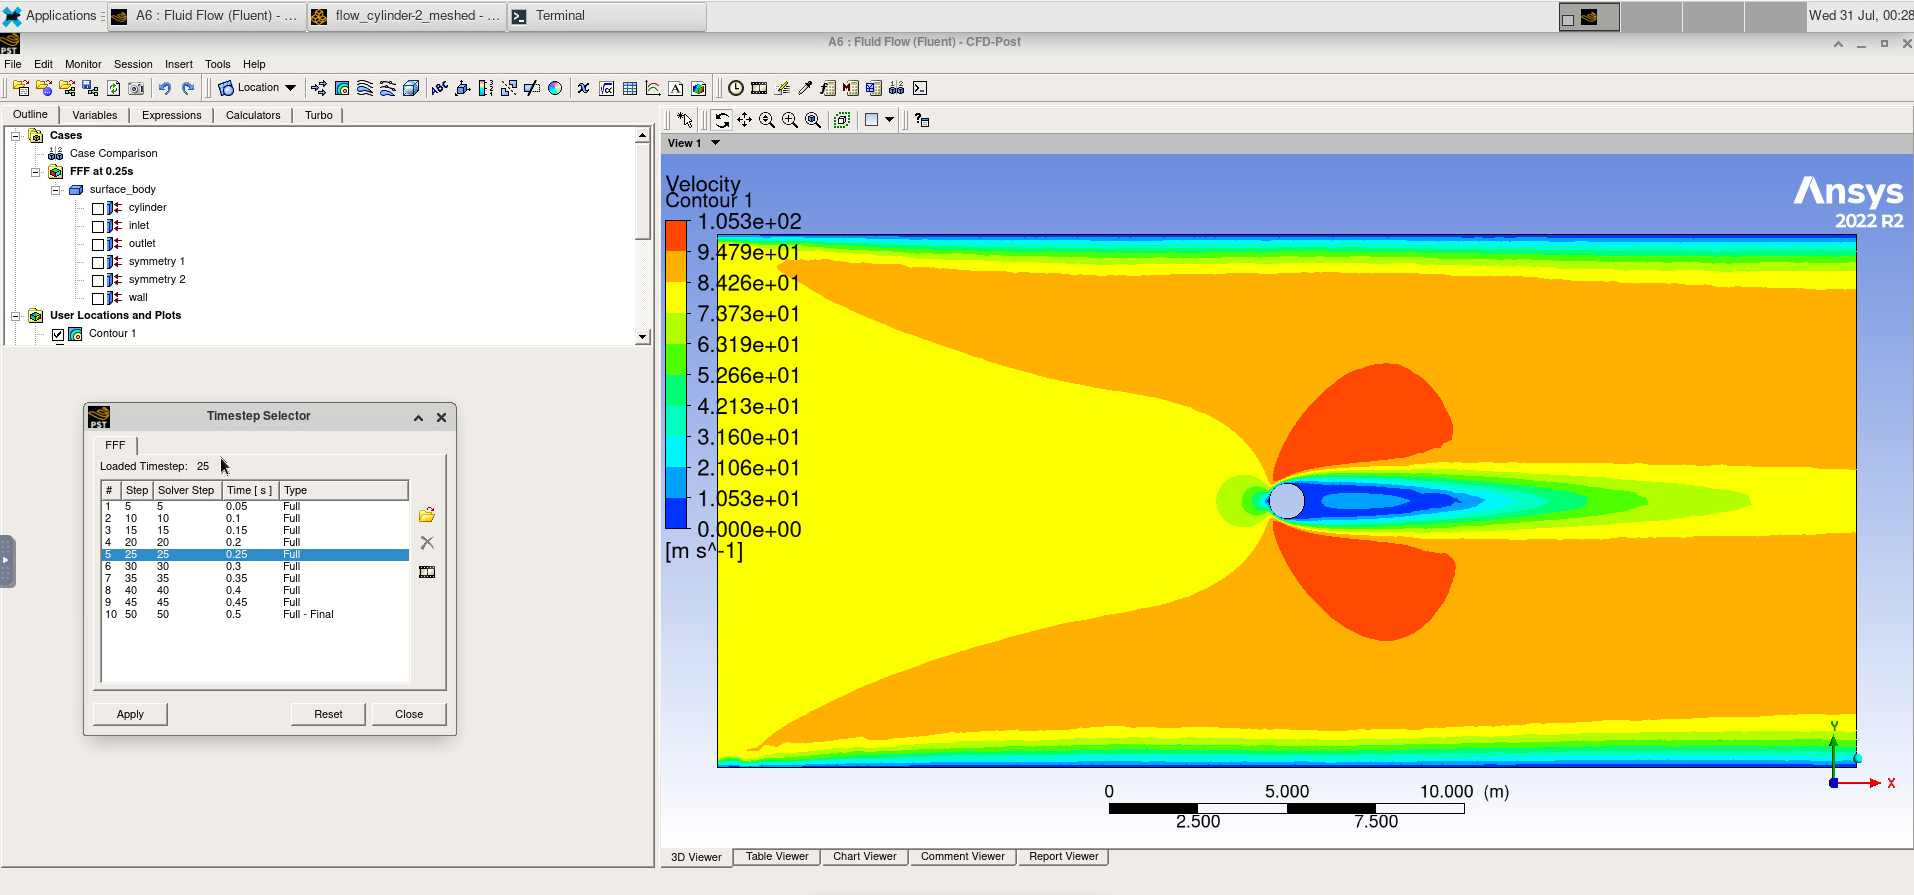Insert a Contour via toolbar icon
The height and width of the screenshot is (895, 1914).
pos(342,88)
